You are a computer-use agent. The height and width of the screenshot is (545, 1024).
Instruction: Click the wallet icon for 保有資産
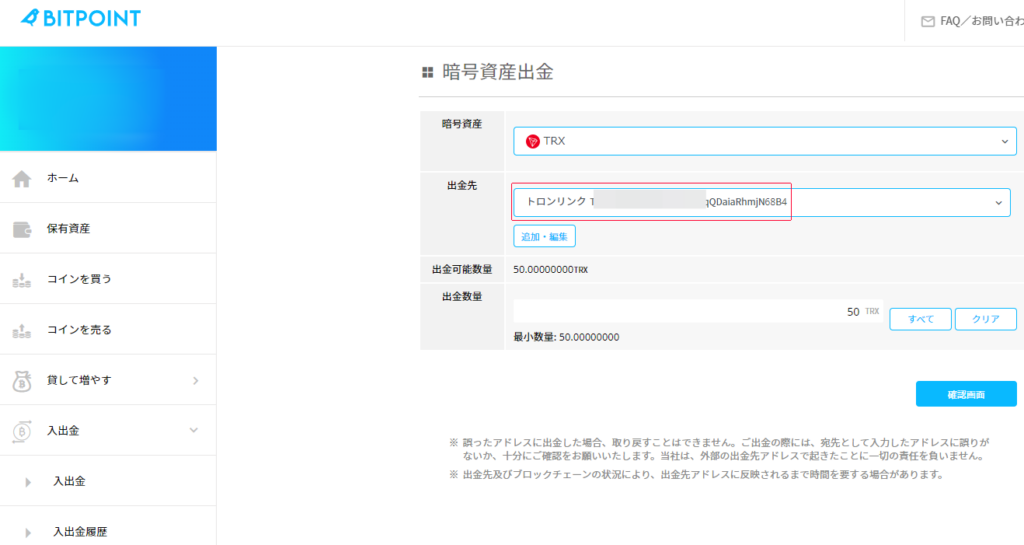[22, 229]
